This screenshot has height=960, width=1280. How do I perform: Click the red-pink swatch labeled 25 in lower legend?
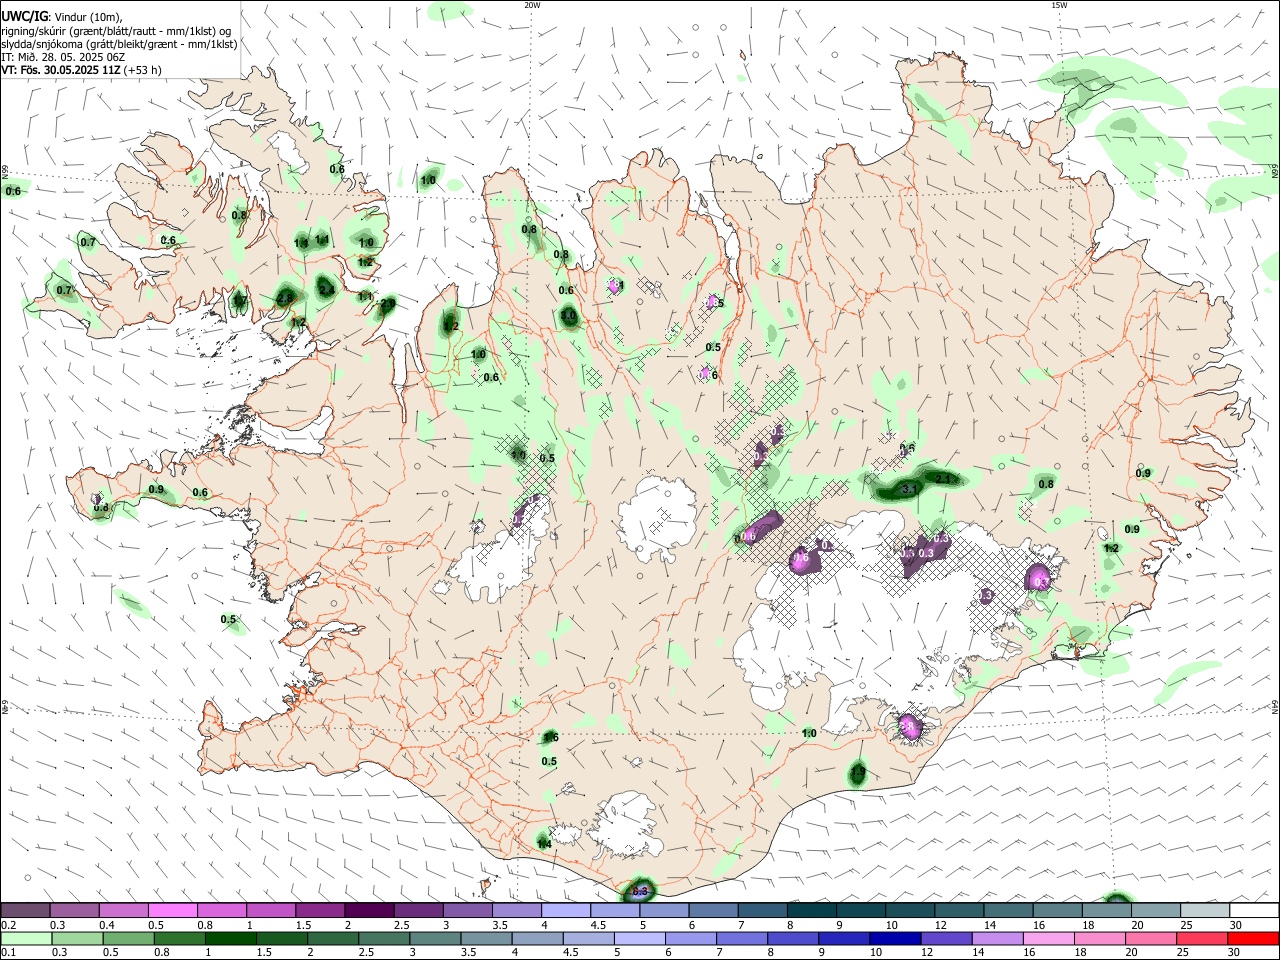tap(1202, 939)
